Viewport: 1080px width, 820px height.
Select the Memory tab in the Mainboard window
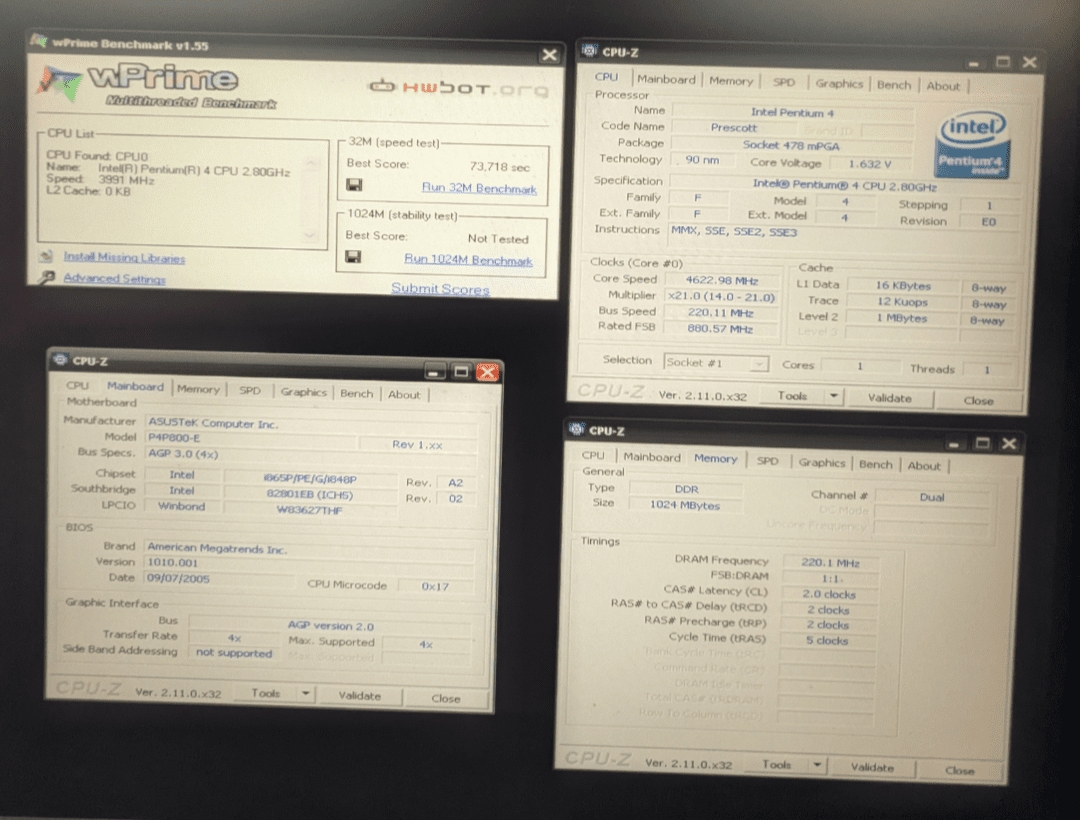[x=198, y=389]
